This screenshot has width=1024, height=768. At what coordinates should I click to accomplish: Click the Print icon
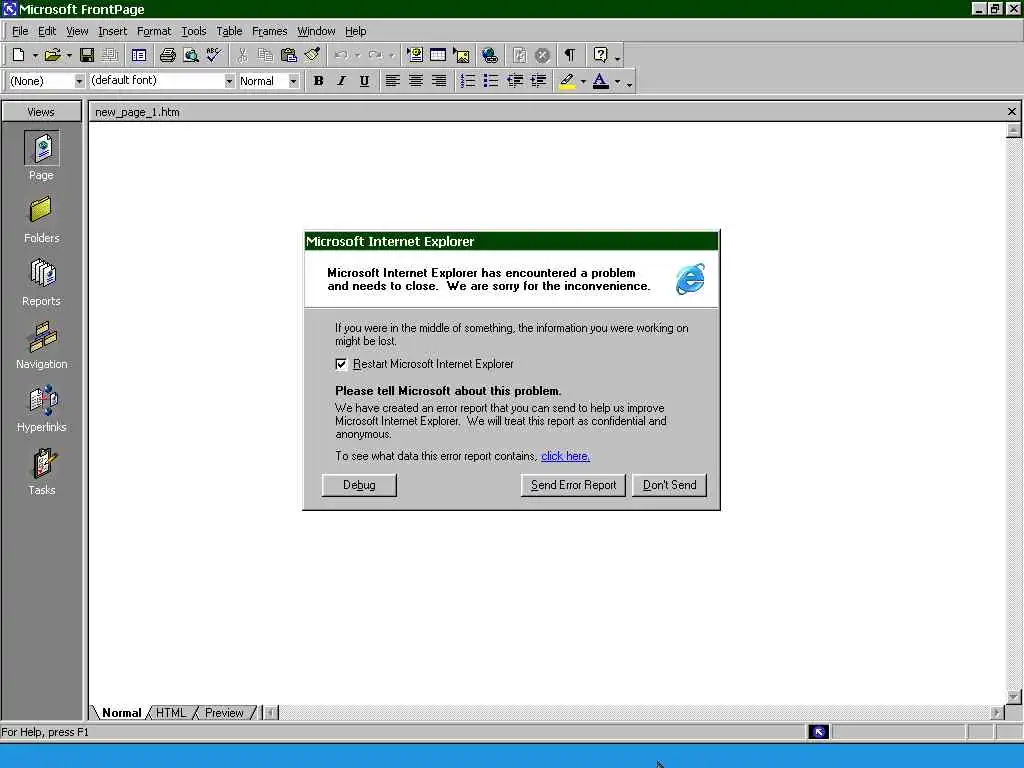click(x=168, y=56)
